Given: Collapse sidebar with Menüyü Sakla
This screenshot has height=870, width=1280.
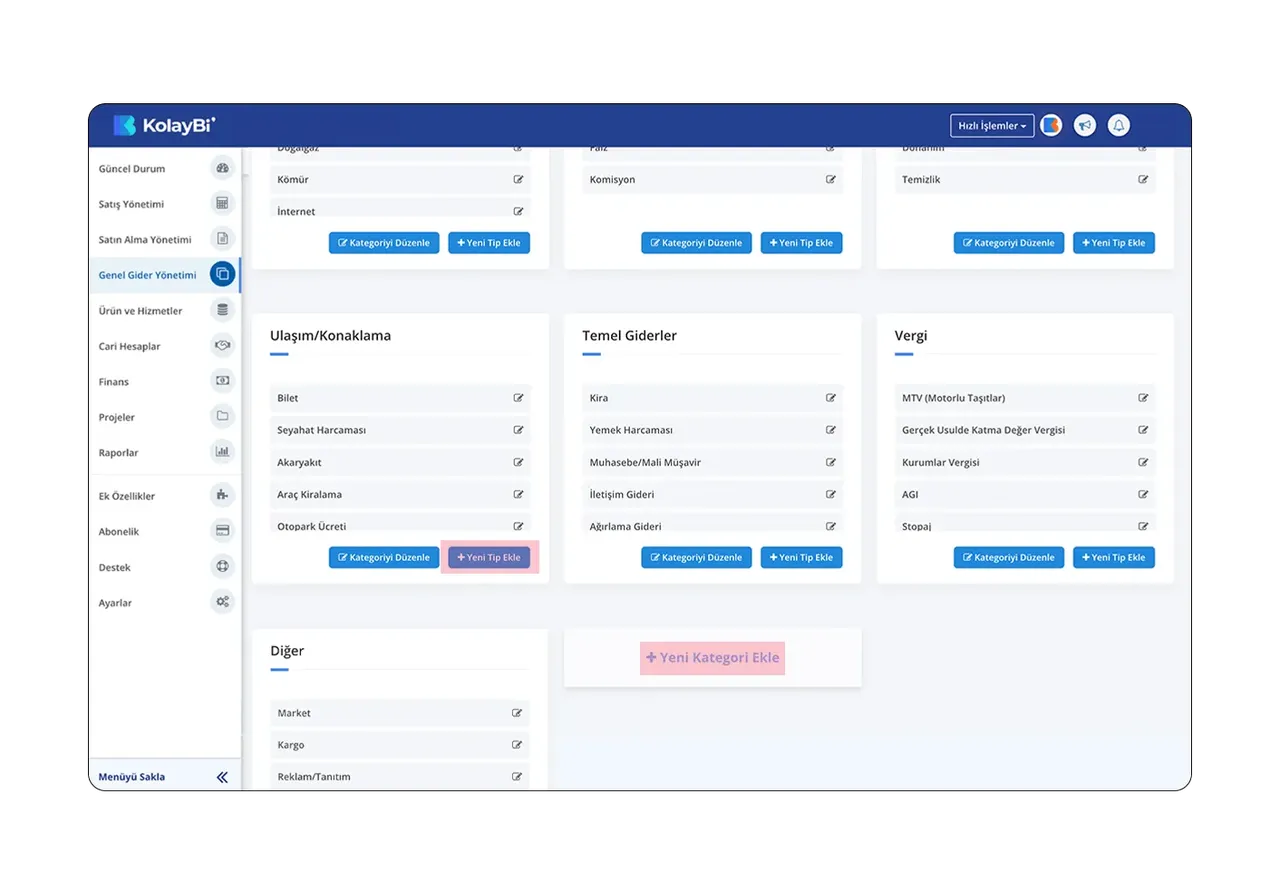Looking at the screenshot, I should [x=164, y=777].
